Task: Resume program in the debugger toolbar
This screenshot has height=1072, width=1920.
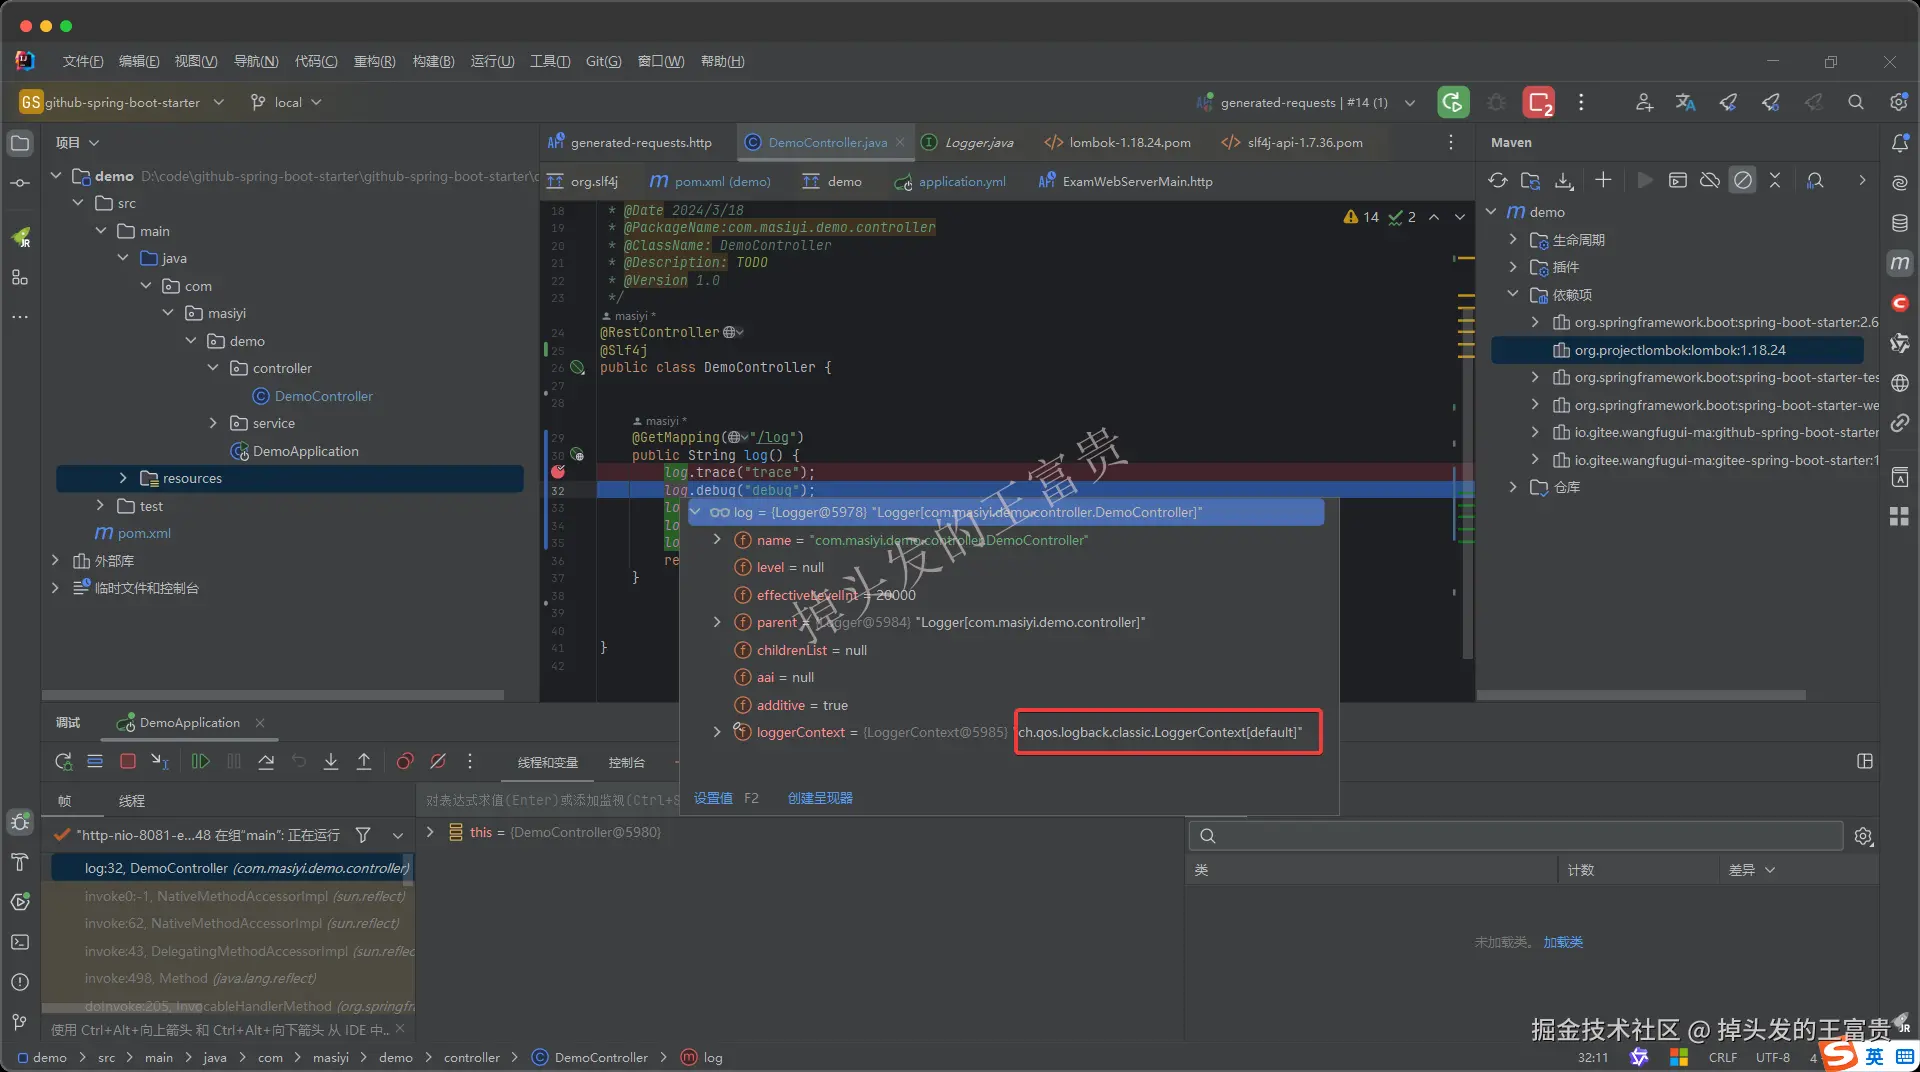Action: pyautogui.click(x=200, y=762)
